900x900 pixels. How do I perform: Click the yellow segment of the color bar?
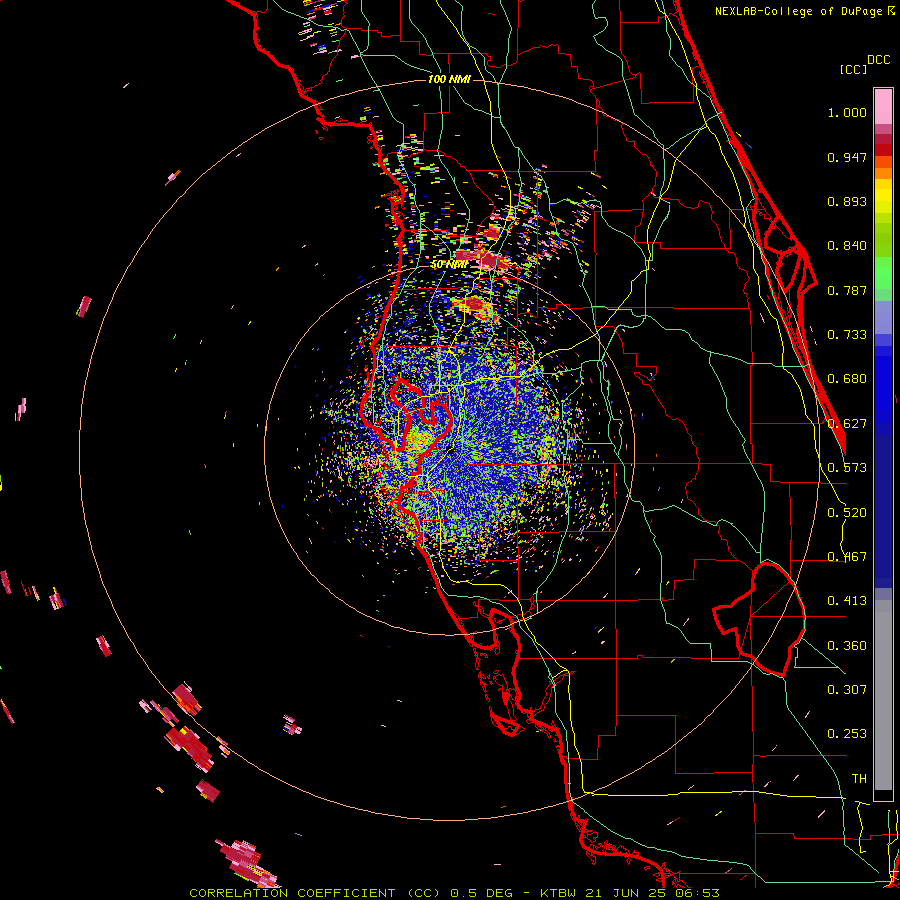point(883,197)
